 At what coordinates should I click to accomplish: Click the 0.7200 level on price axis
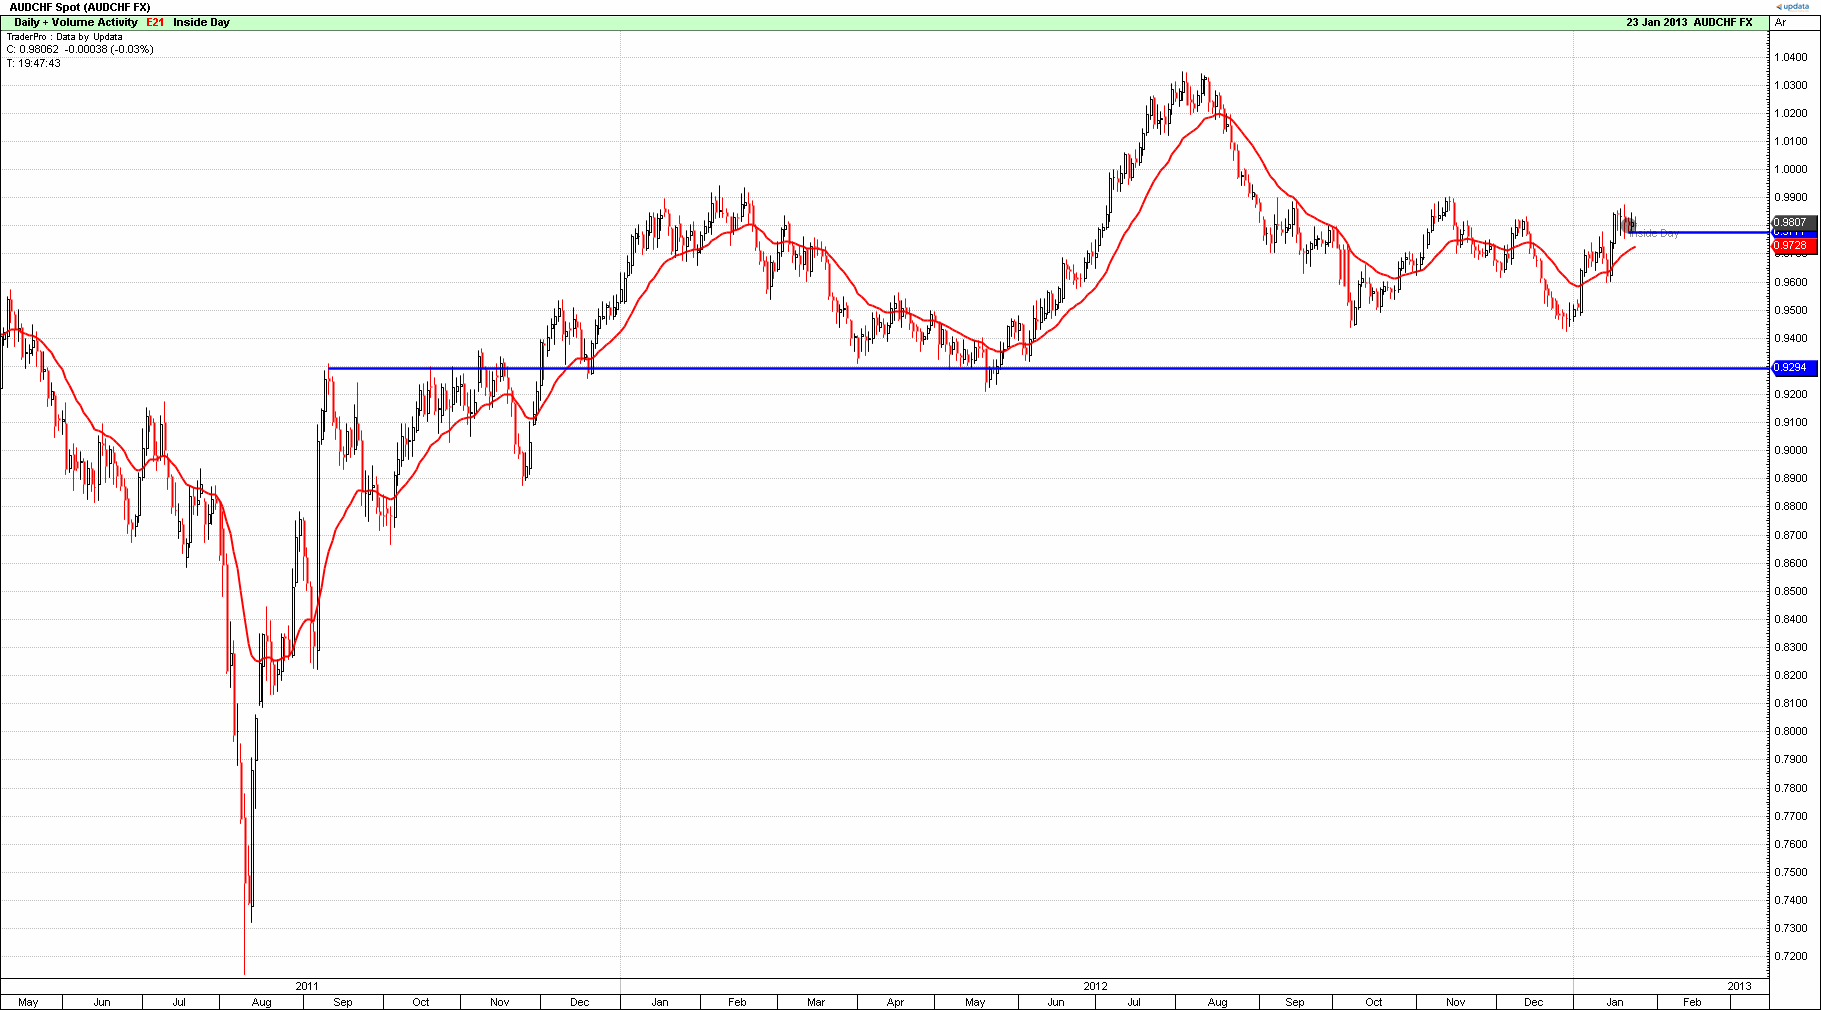point(1790,957)
